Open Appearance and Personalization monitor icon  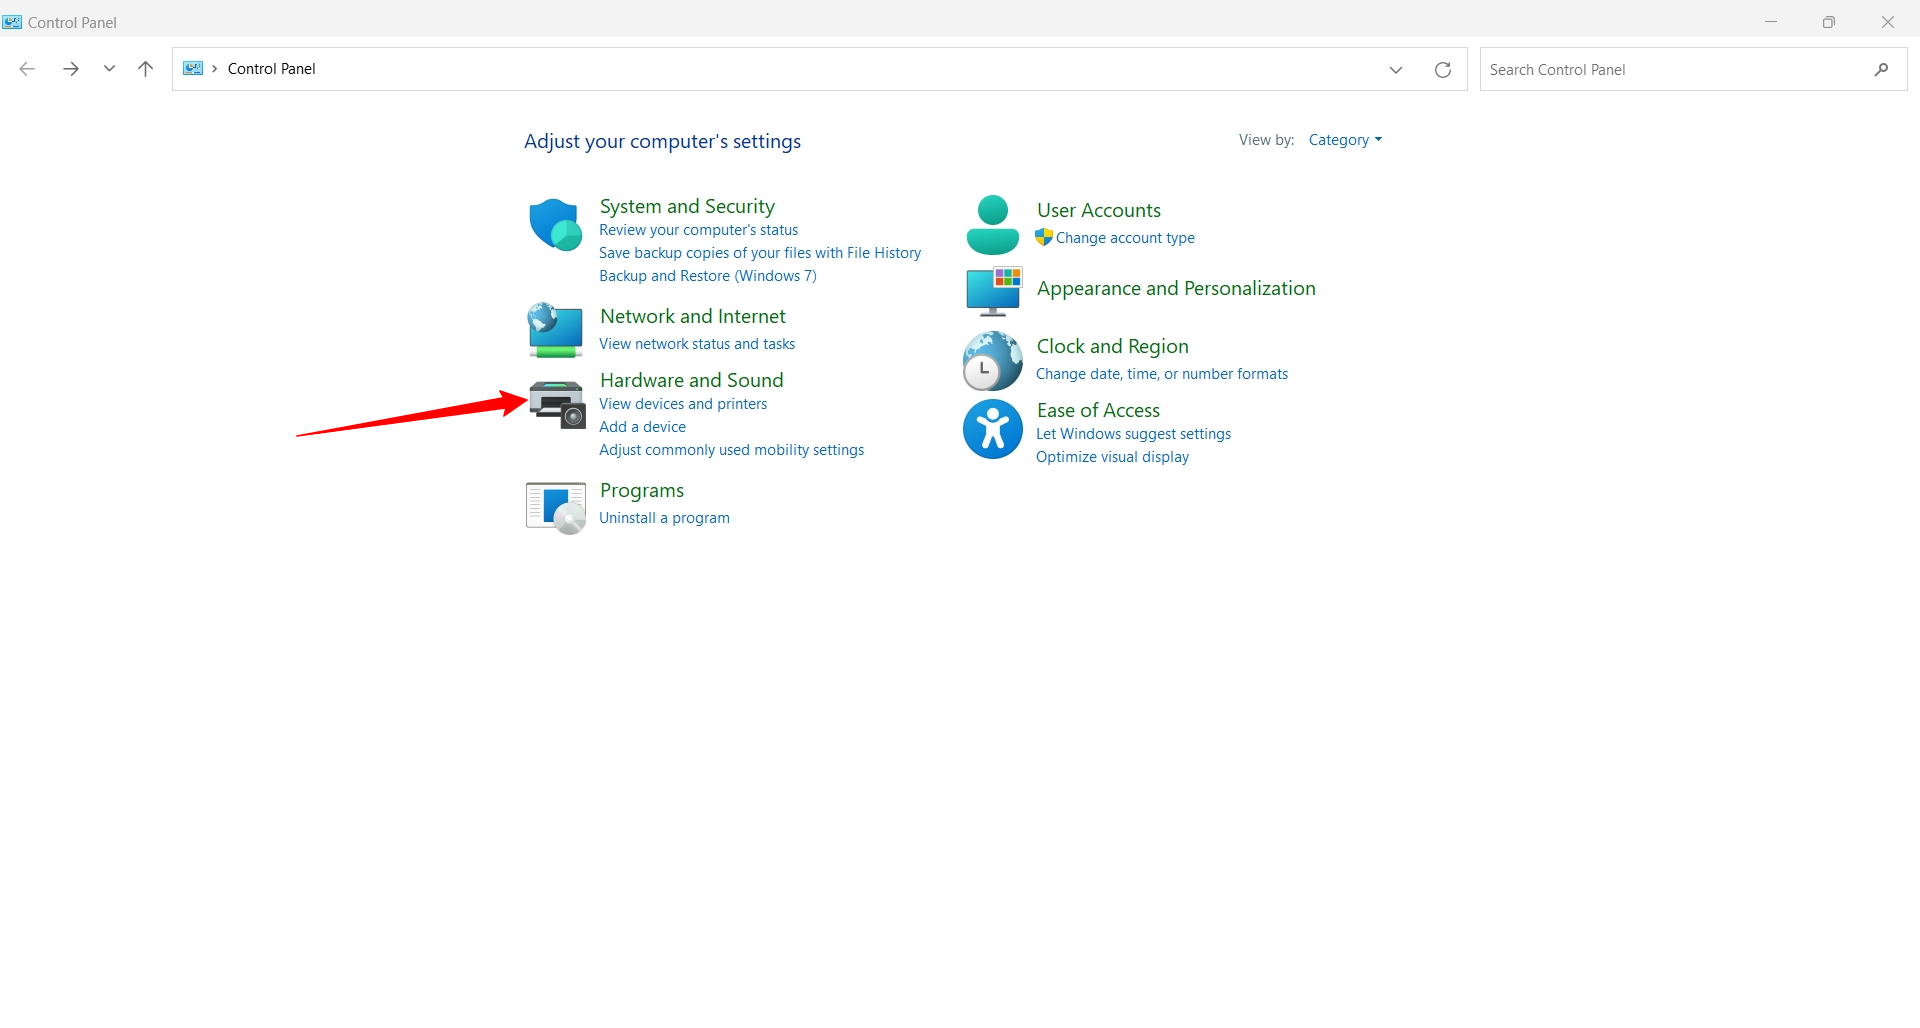[x=993, y=291]
